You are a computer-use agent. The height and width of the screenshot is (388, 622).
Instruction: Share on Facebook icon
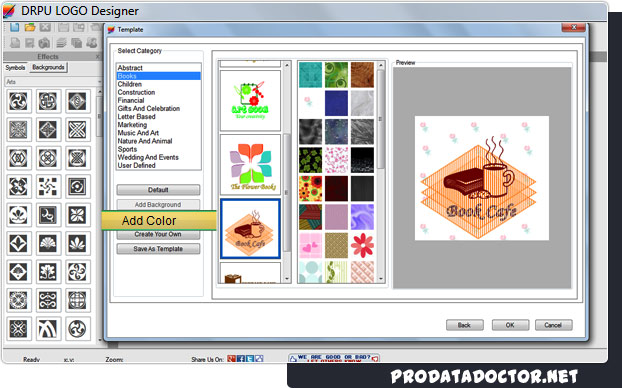(x=241, y=359)
